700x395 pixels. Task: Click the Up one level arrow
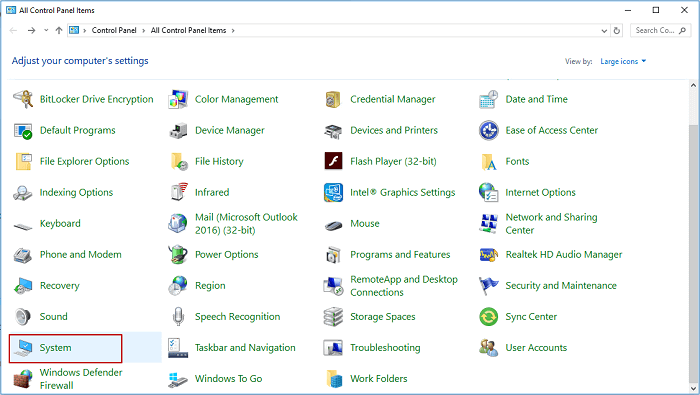click(58, 30)
